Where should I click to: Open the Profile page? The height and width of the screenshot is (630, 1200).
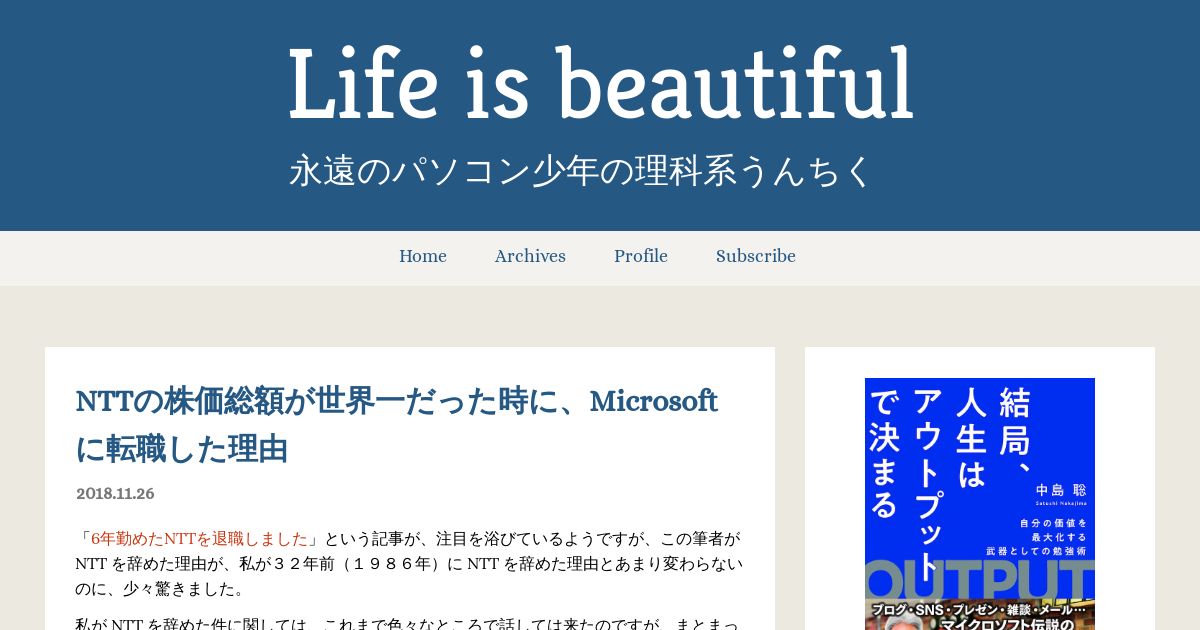641,257
